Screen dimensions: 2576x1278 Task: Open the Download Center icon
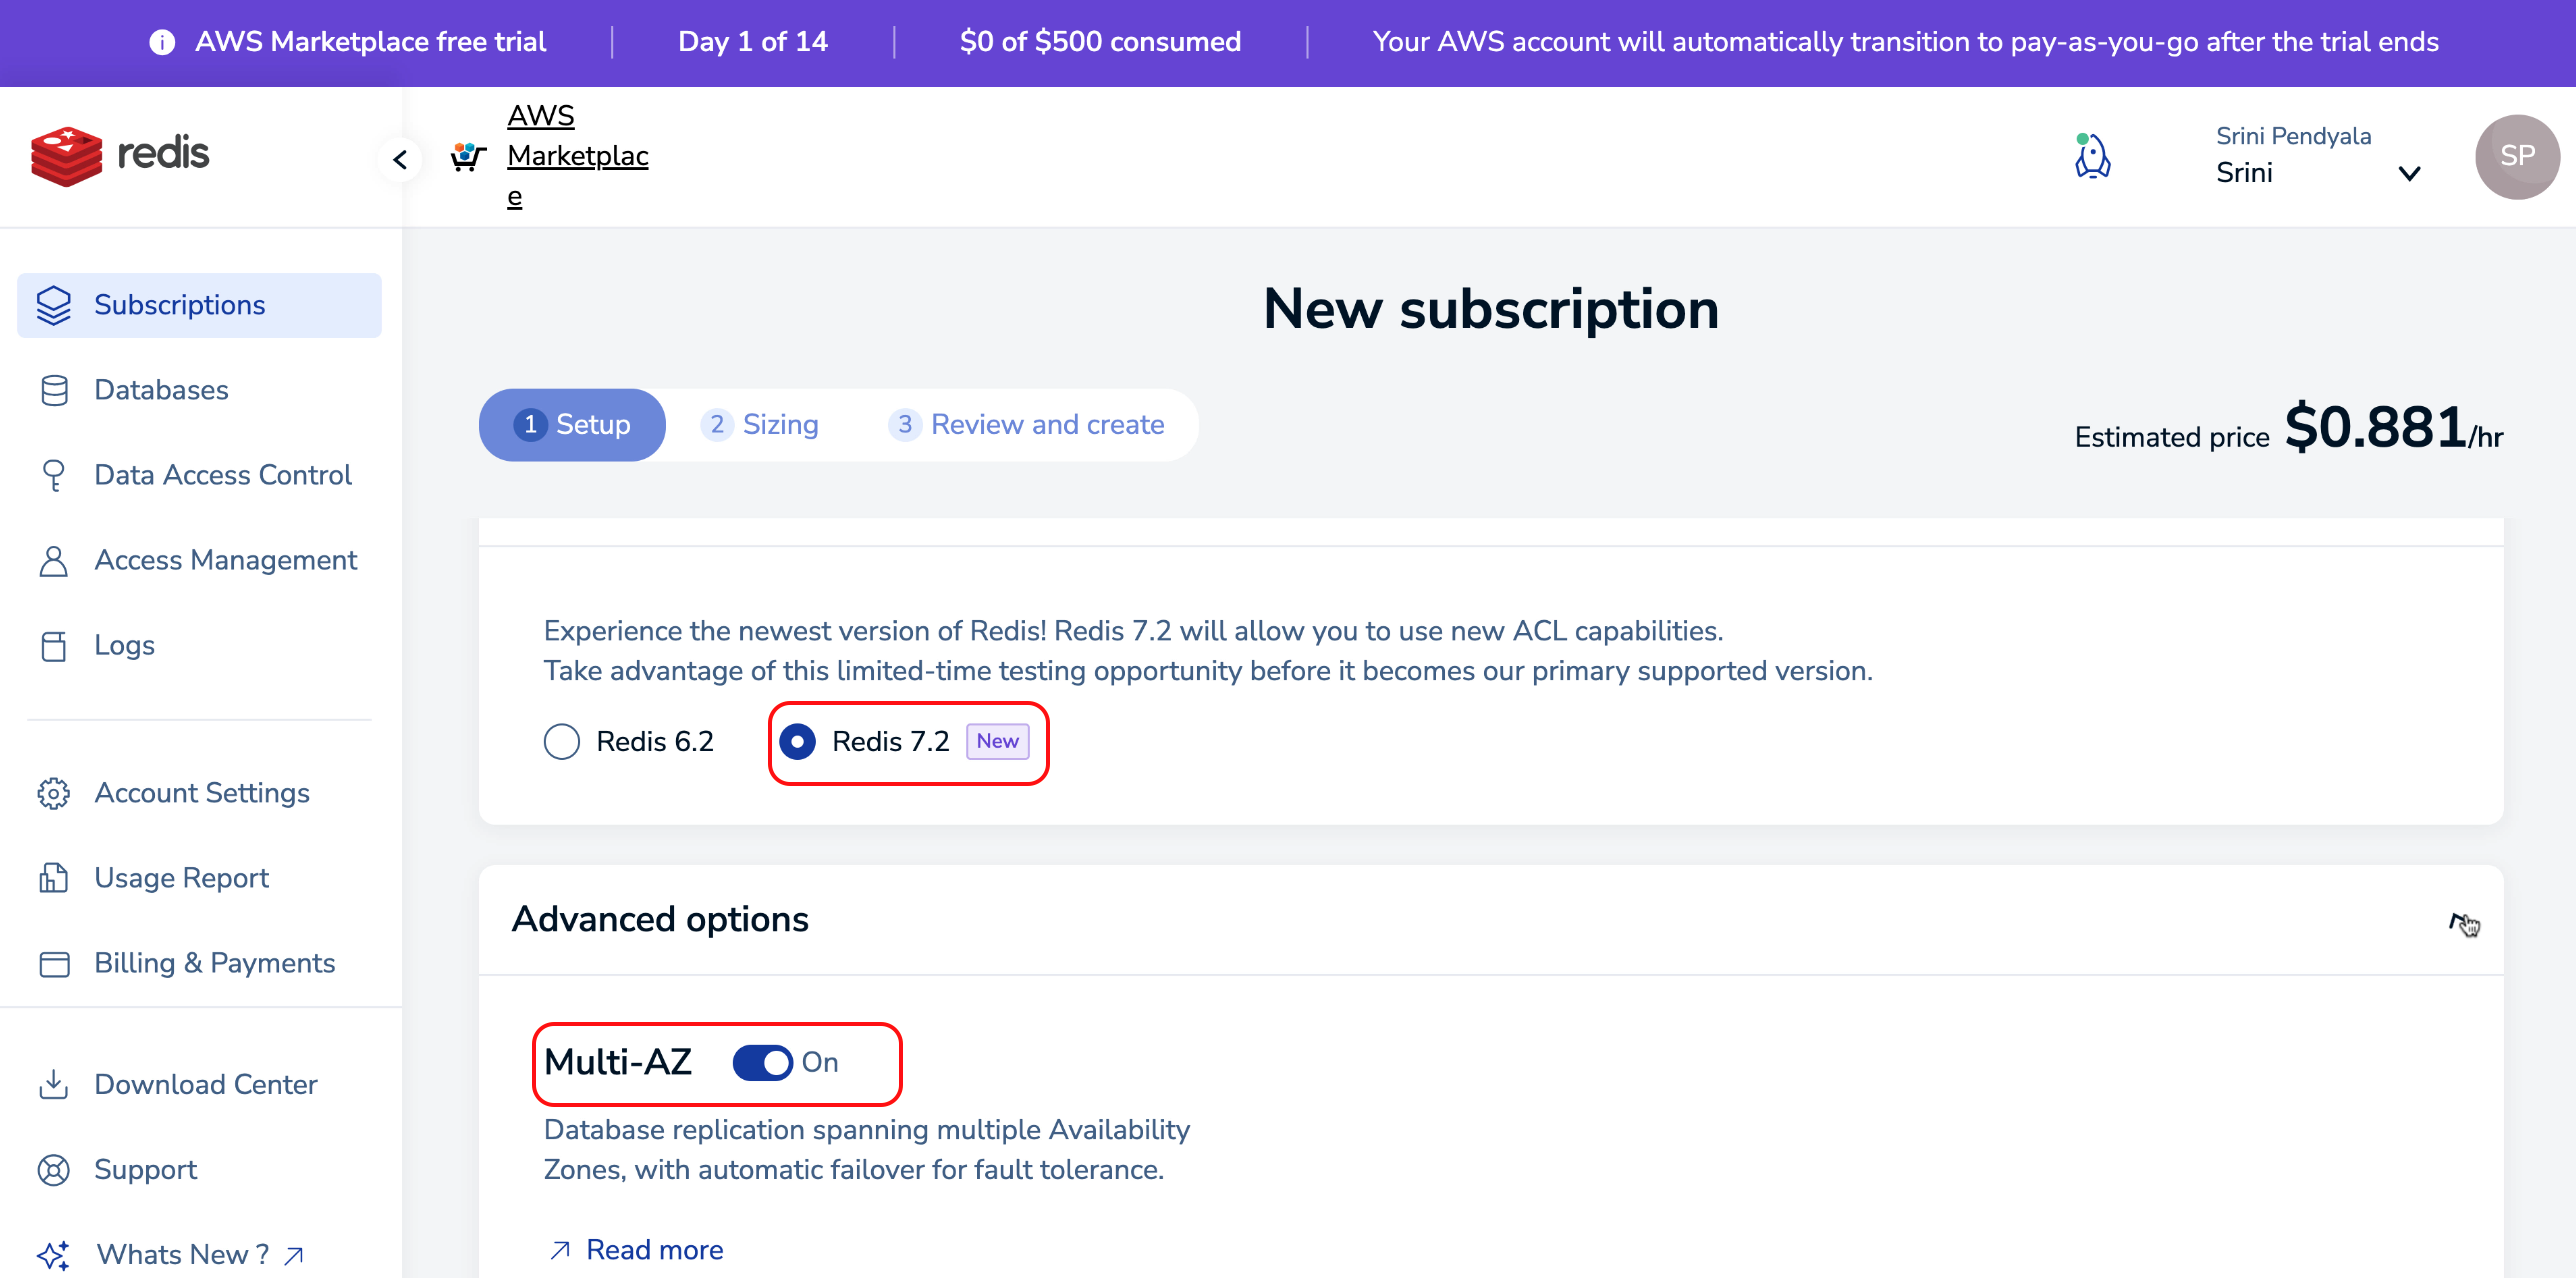pos(54,1084)
